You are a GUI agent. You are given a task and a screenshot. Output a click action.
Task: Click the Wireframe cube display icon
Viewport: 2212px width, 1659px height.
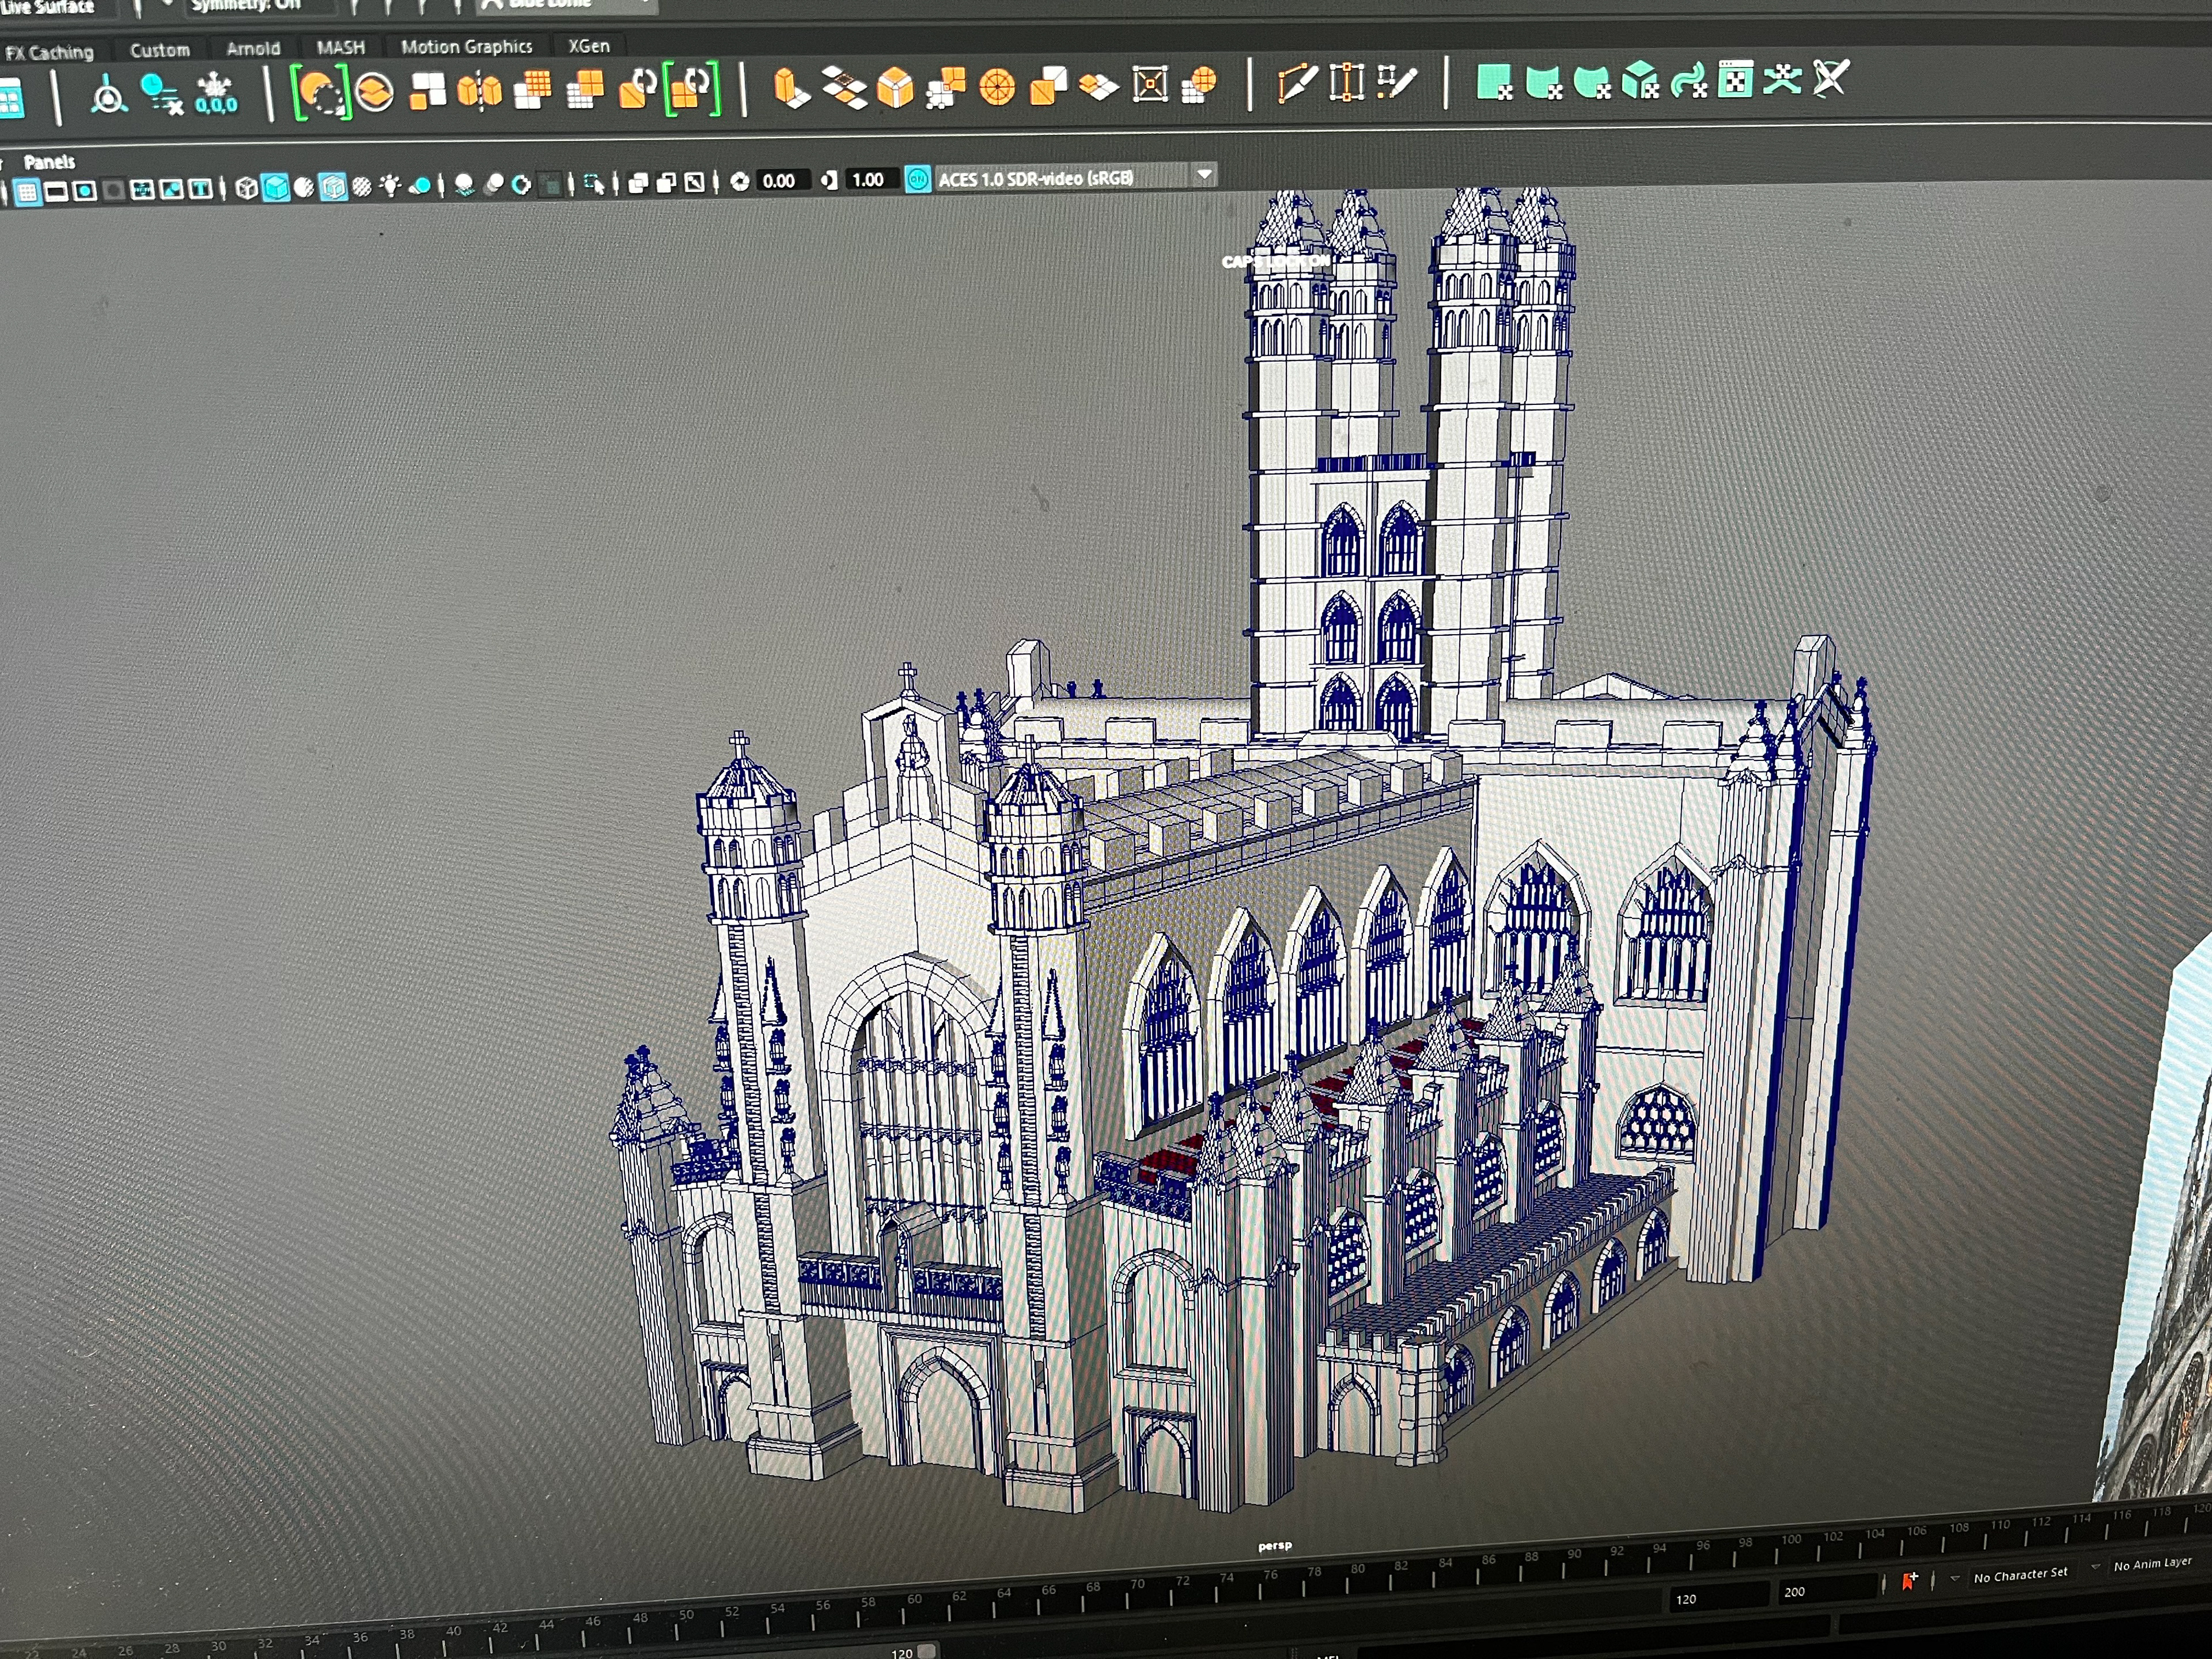[246, 187]
